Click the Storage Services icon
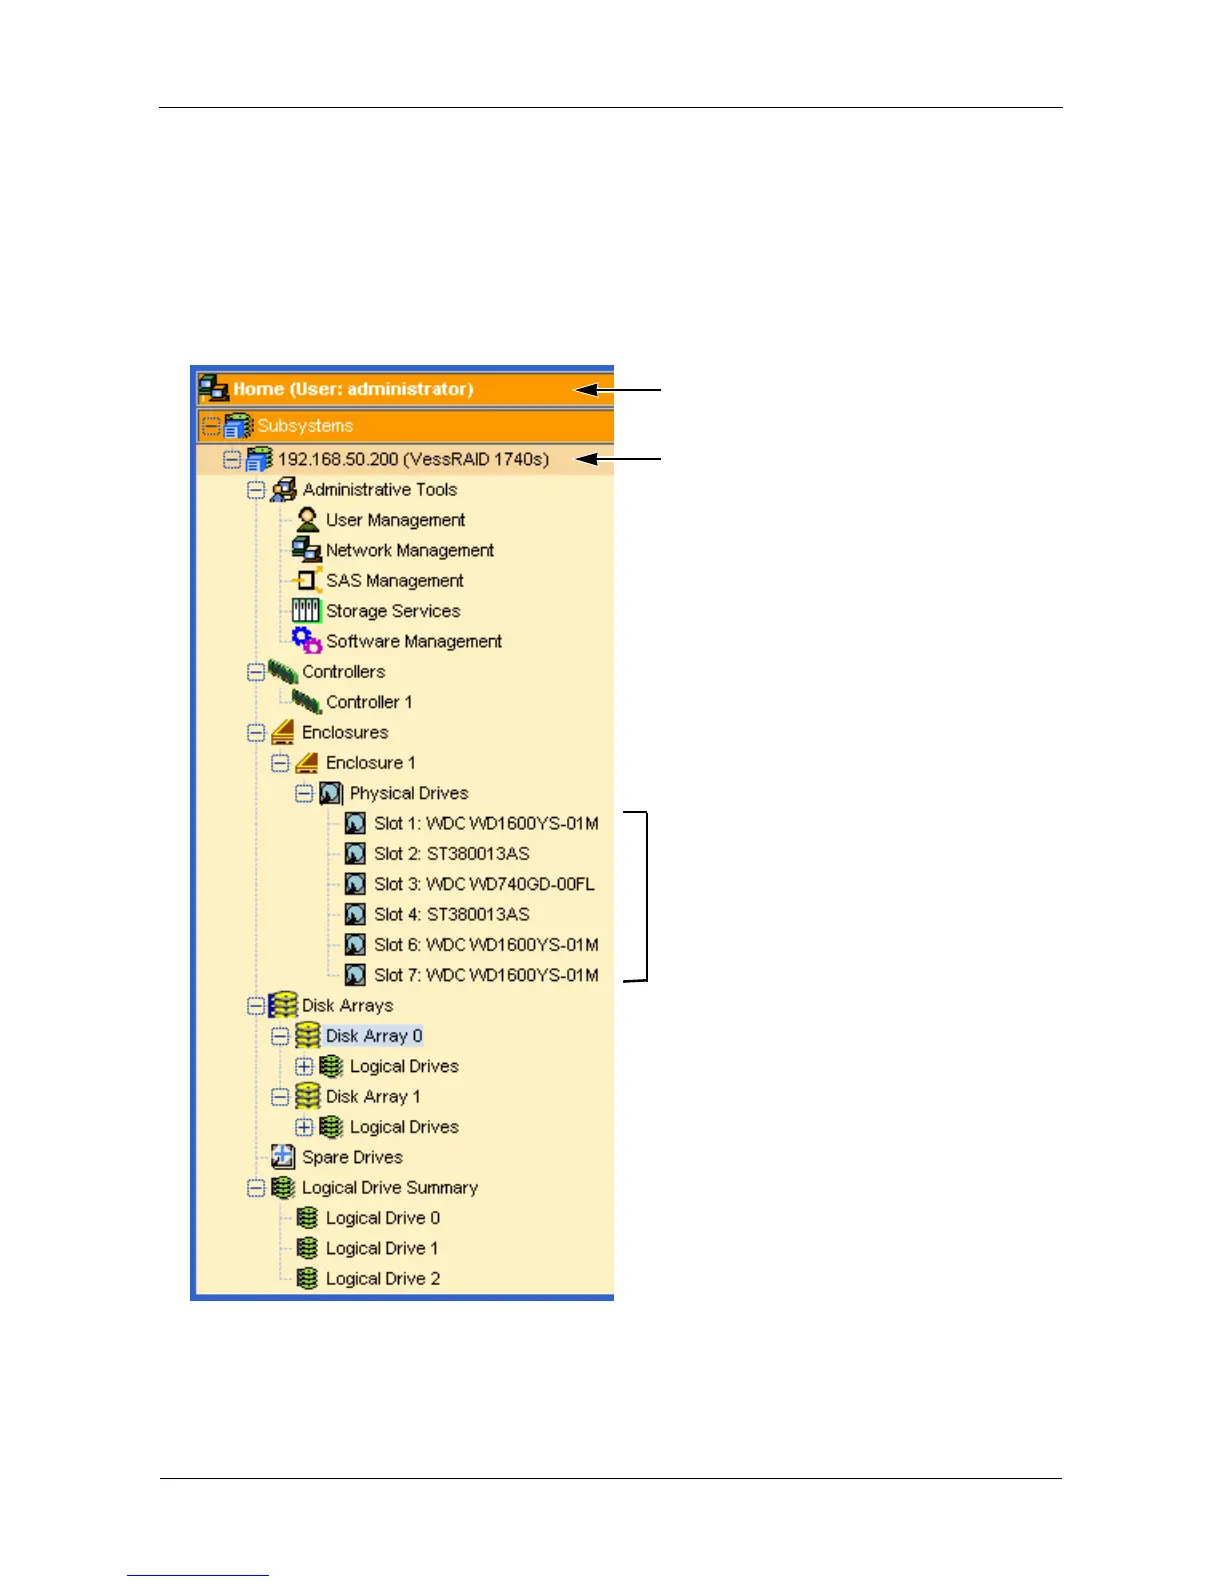Viewport: 1224px width, 1584px height. pyautogui.click(x=306, y=611)
